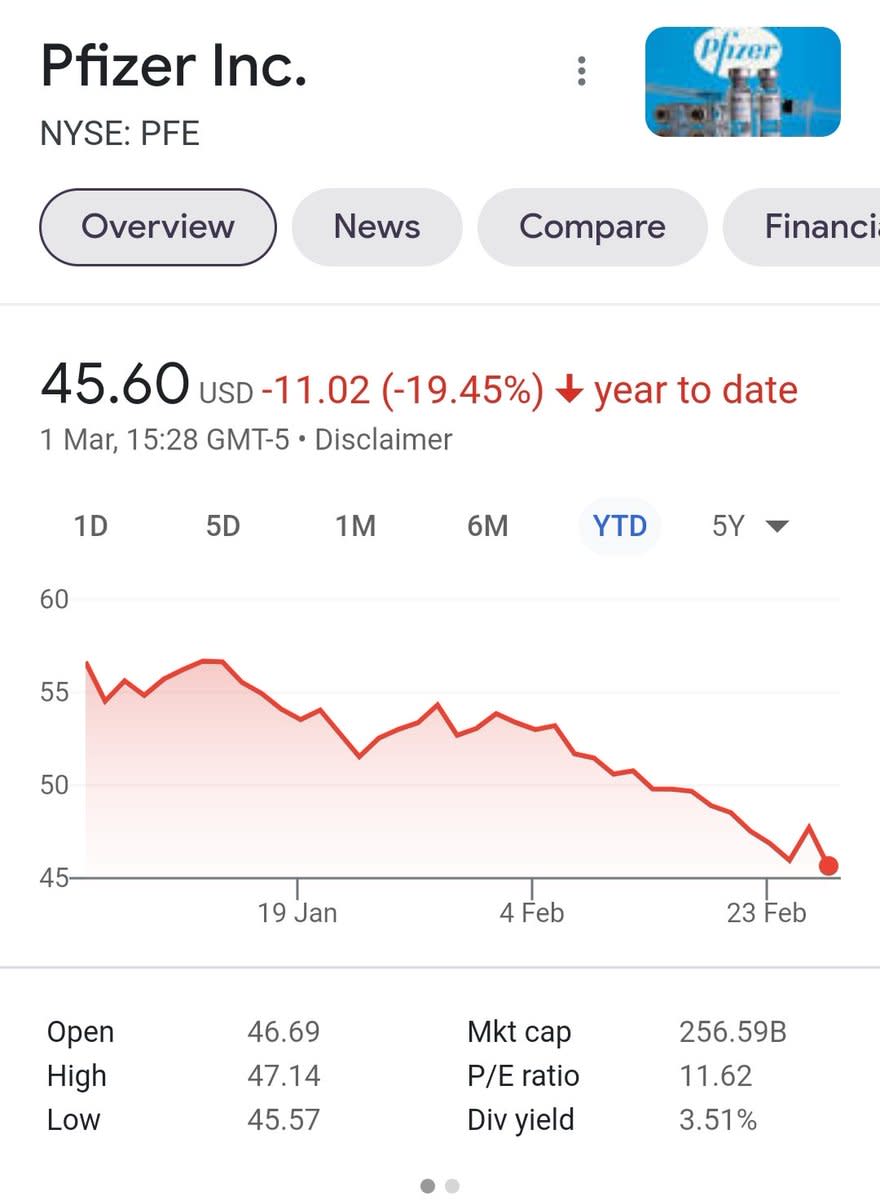Click the red latest price dot on chart
Image resolution: width=880 pixels, height=1200 pixels.
[x=828, y=866]
